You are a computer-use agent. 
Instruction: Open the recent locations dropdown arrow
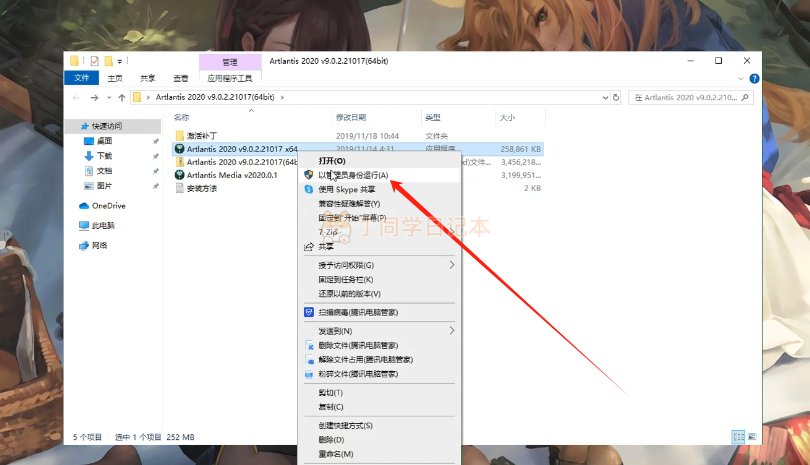(109, 97)
